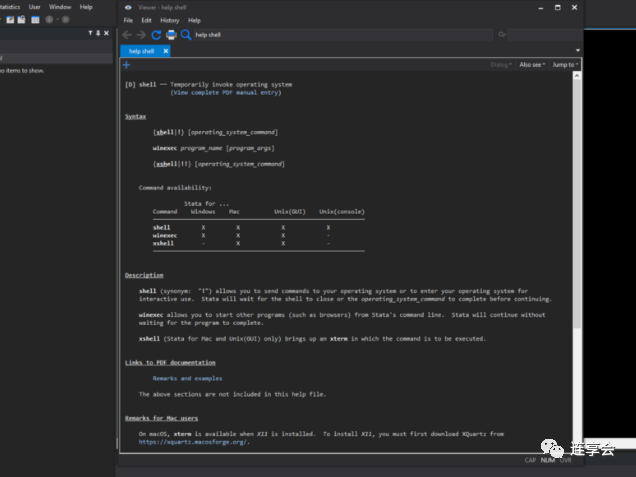Open the Variables Manager toolbar icon

coord(36,19)
